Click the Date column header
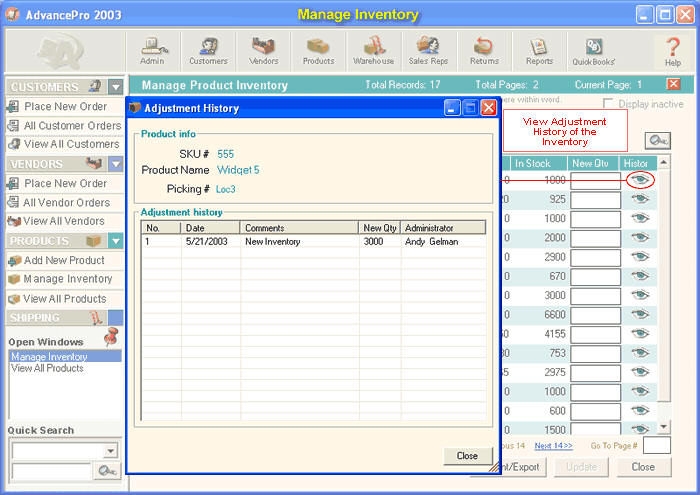700x495 pixels. tap(210, 228)
